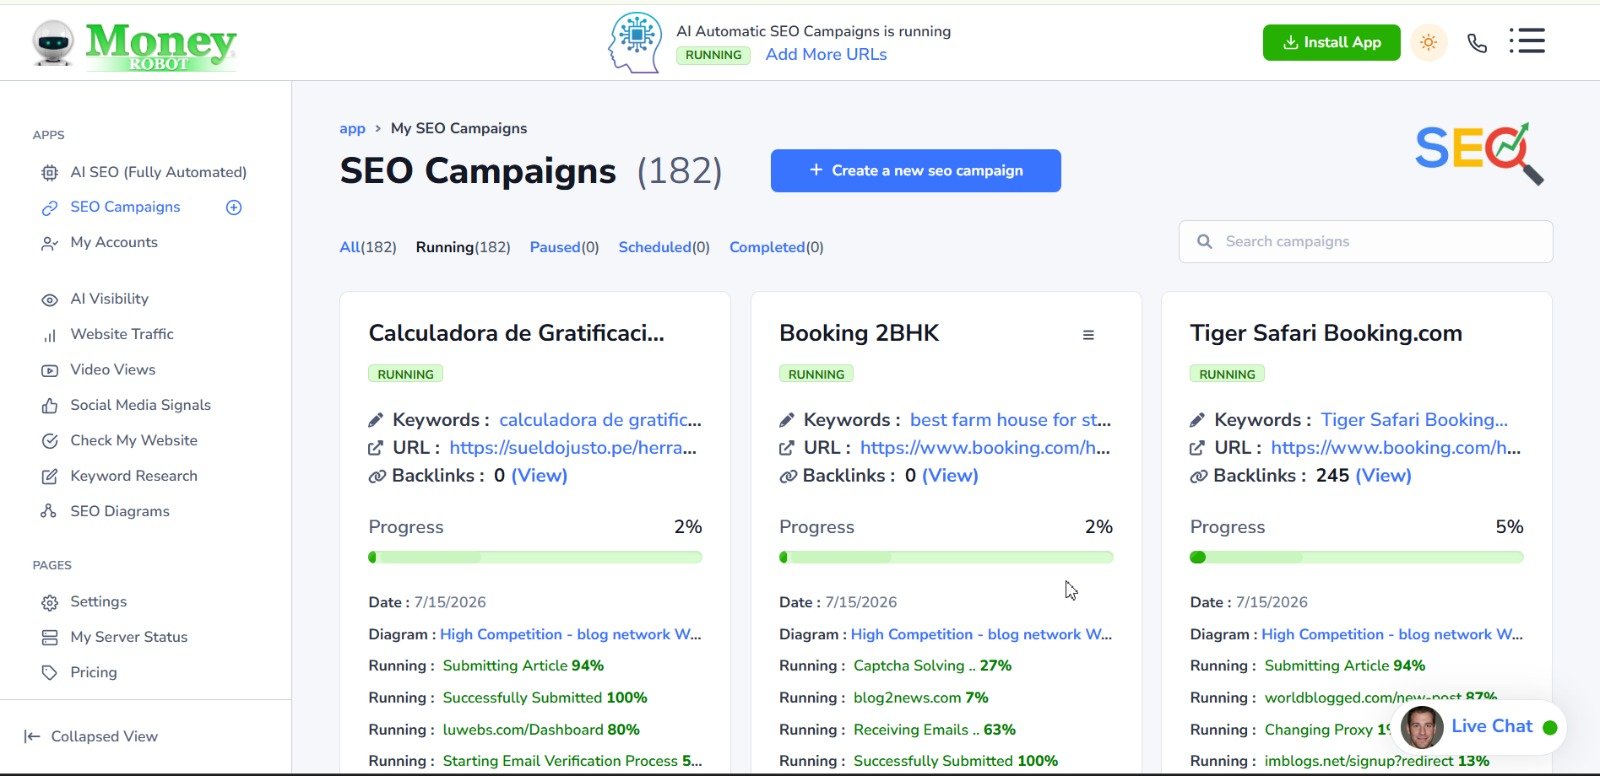Click Booking 2BHK keyword 'best farm house'

(x=1010, y=420)
